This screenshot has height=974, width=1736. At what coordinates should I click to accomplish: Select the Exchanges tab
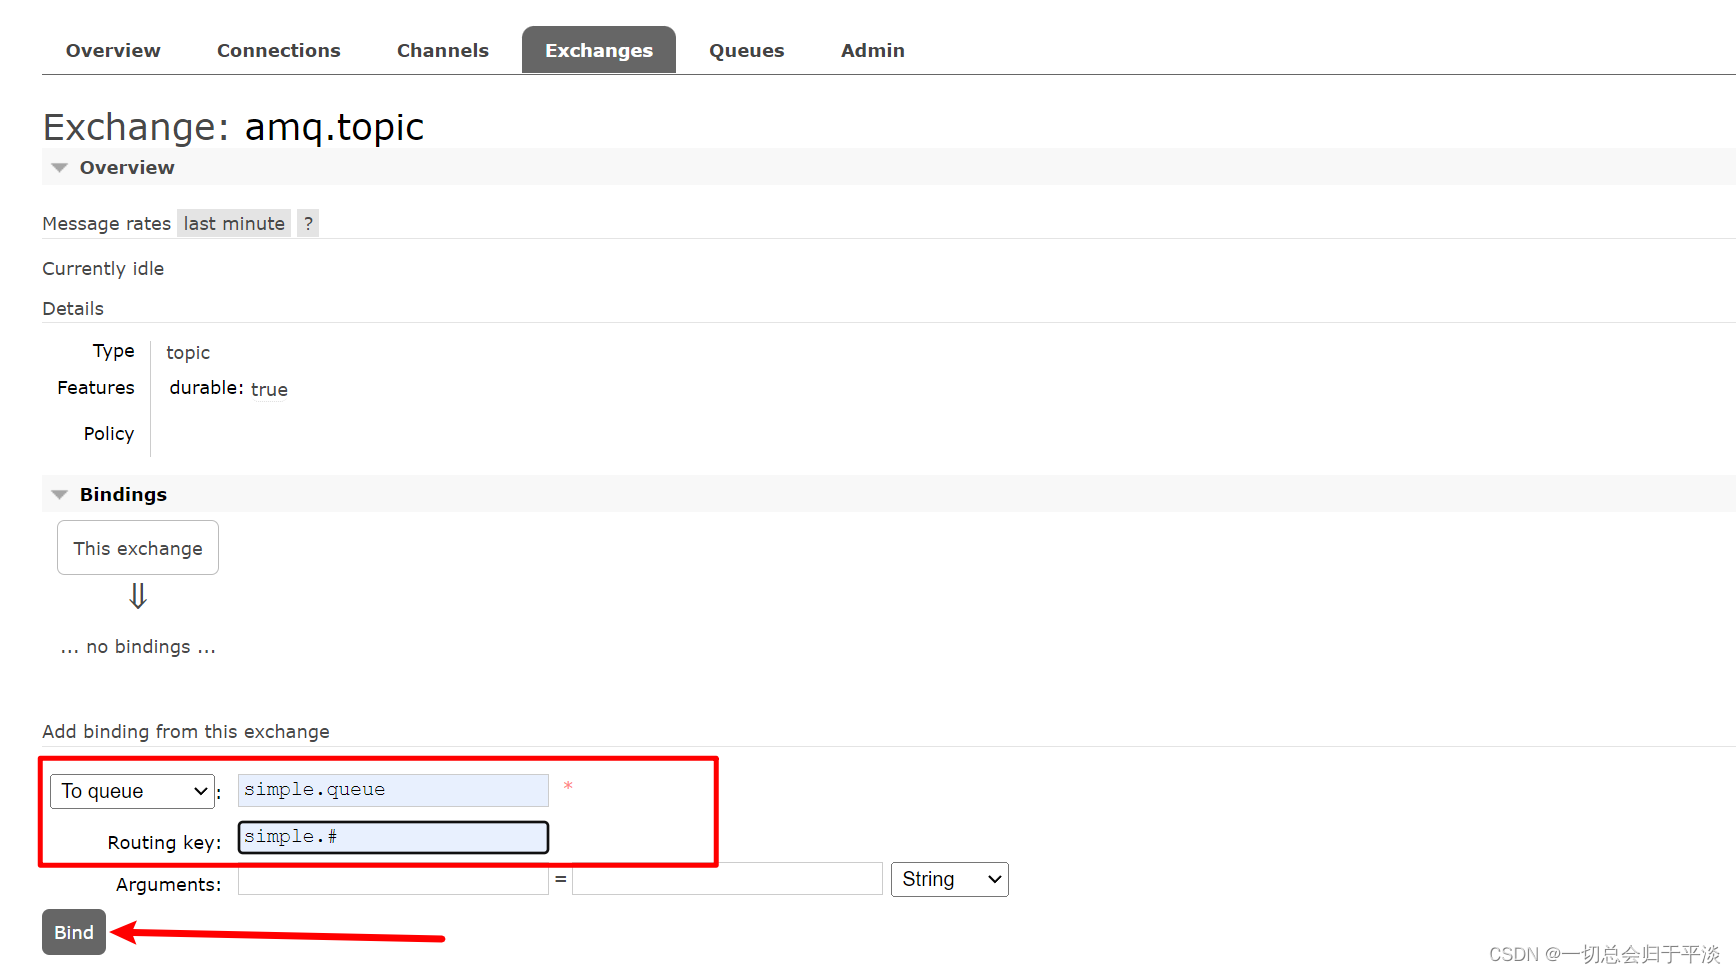pos(599,50)
